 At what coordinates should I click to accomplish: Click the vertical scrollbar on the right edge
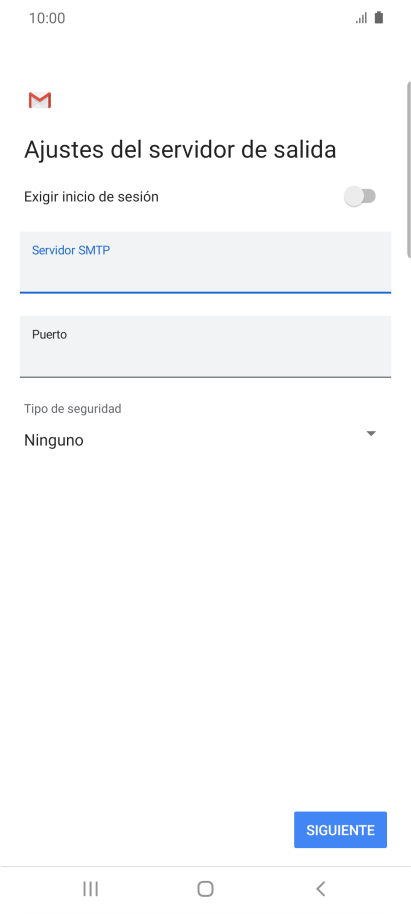coord(408,169)
